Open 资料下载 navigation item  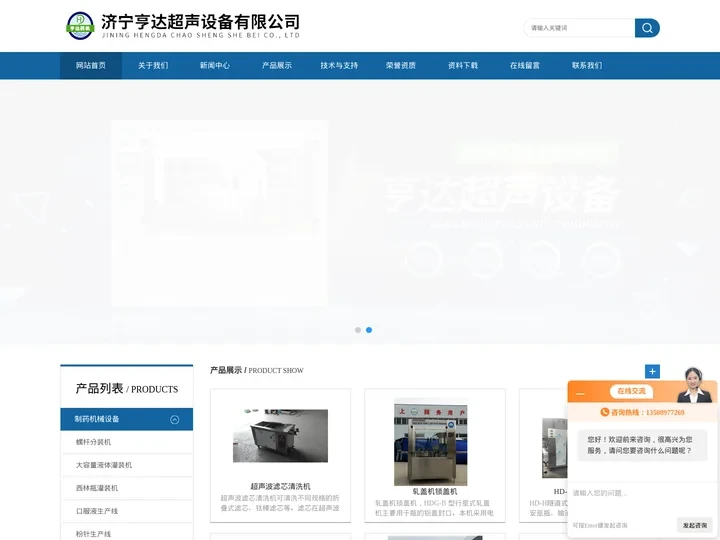tap(463, 66)
